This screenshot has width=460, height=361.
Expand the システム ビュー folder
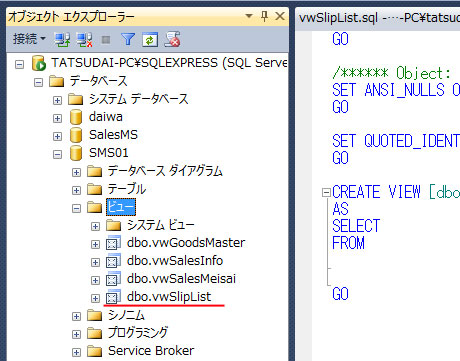pos(95,226)
